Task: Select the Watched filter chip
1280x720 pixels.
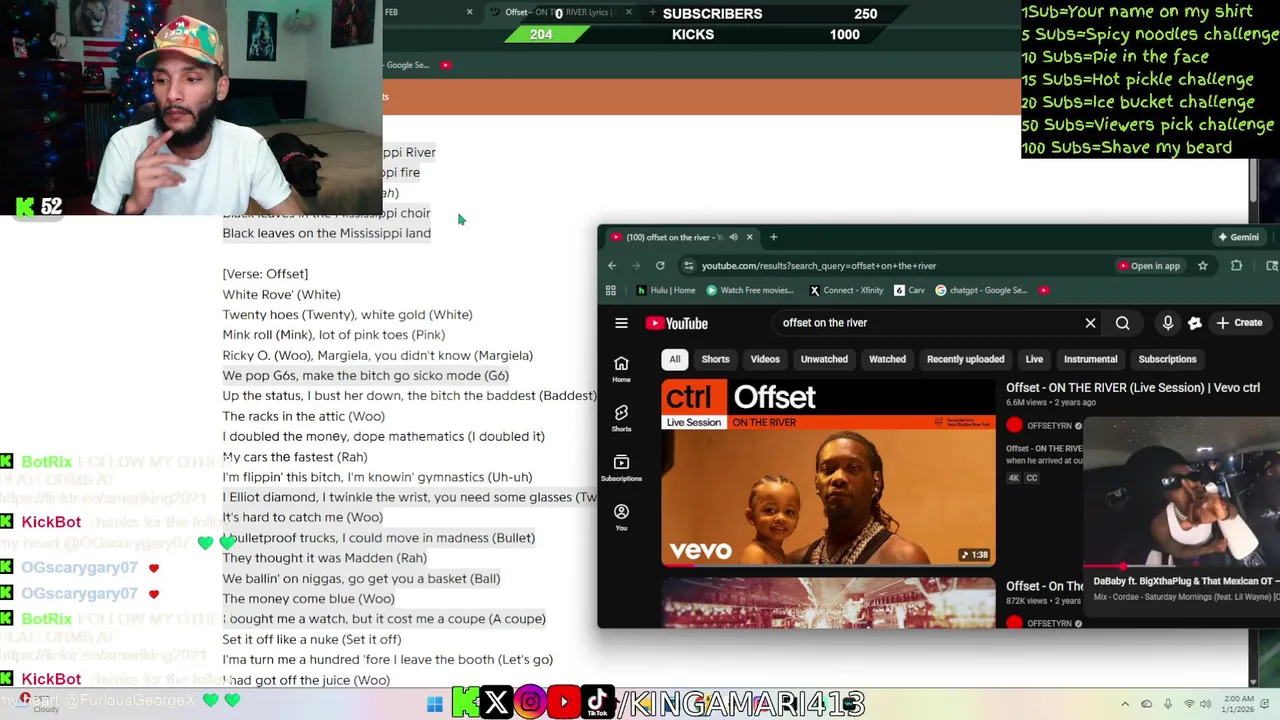Action: pyautogui.click(x=887, y=359)
